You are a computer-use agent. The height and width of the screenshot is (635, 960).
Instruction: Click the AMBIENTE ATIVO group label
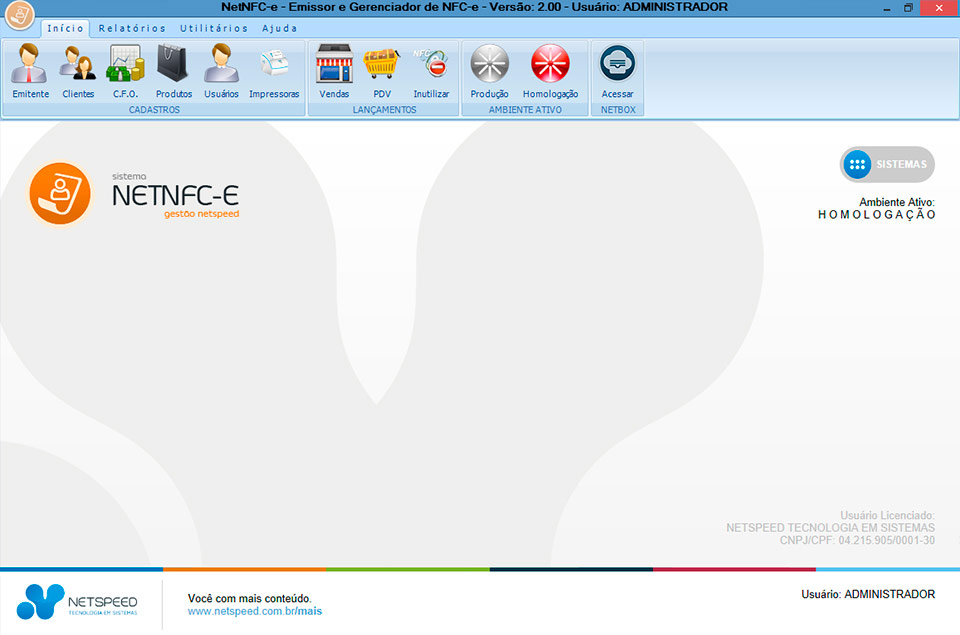tap(525, 110)
